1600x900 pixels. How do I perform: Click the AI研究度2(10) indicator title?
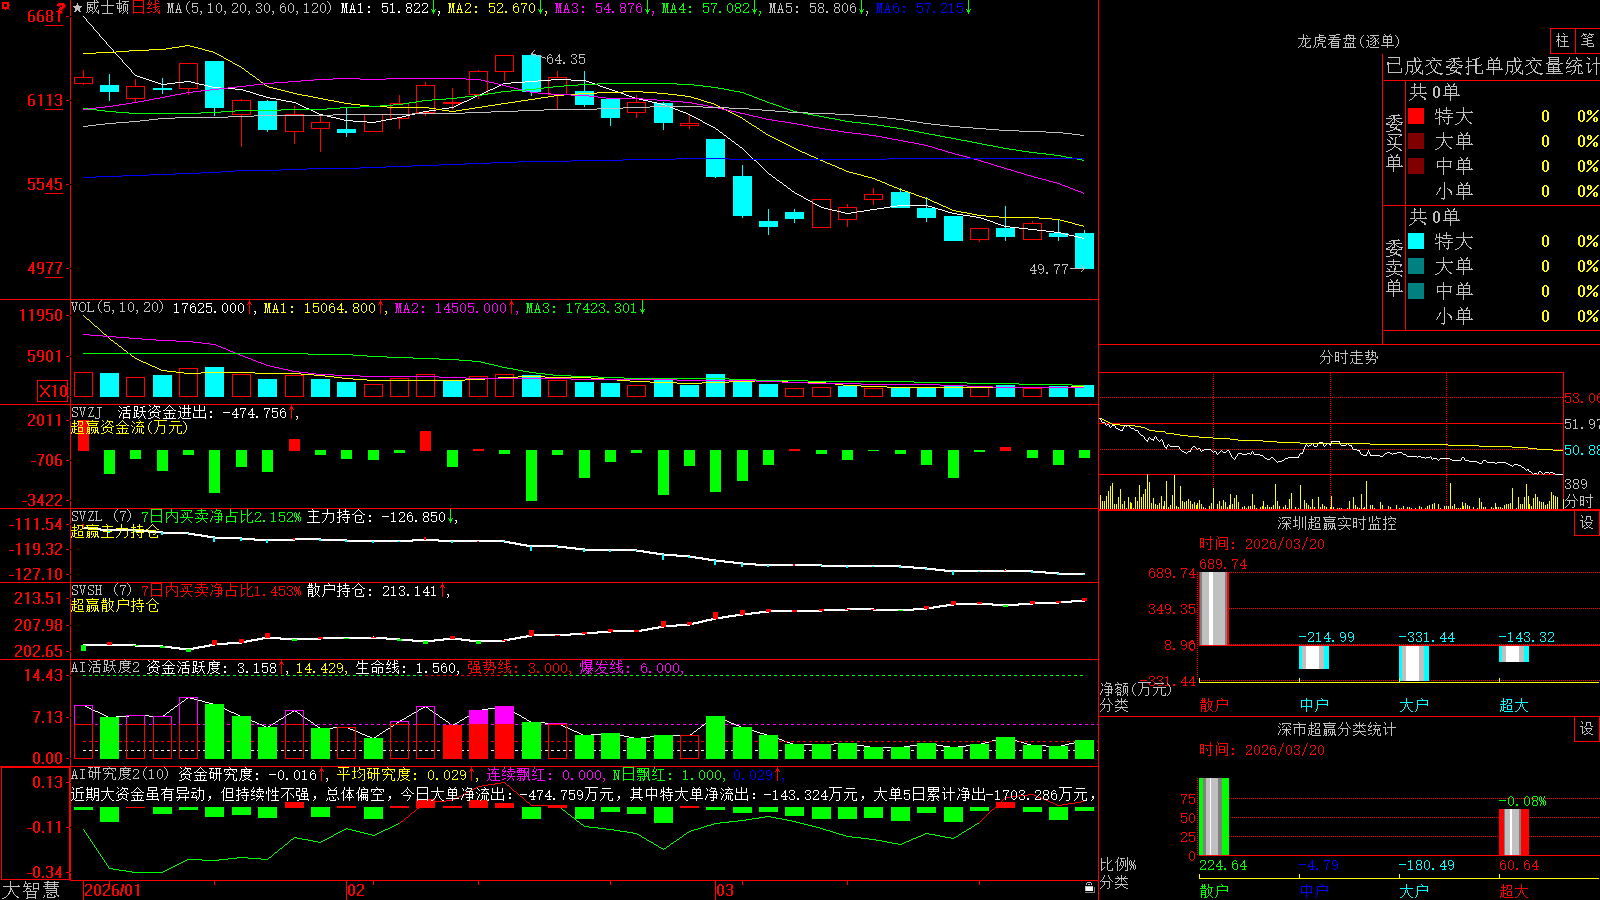120,774
